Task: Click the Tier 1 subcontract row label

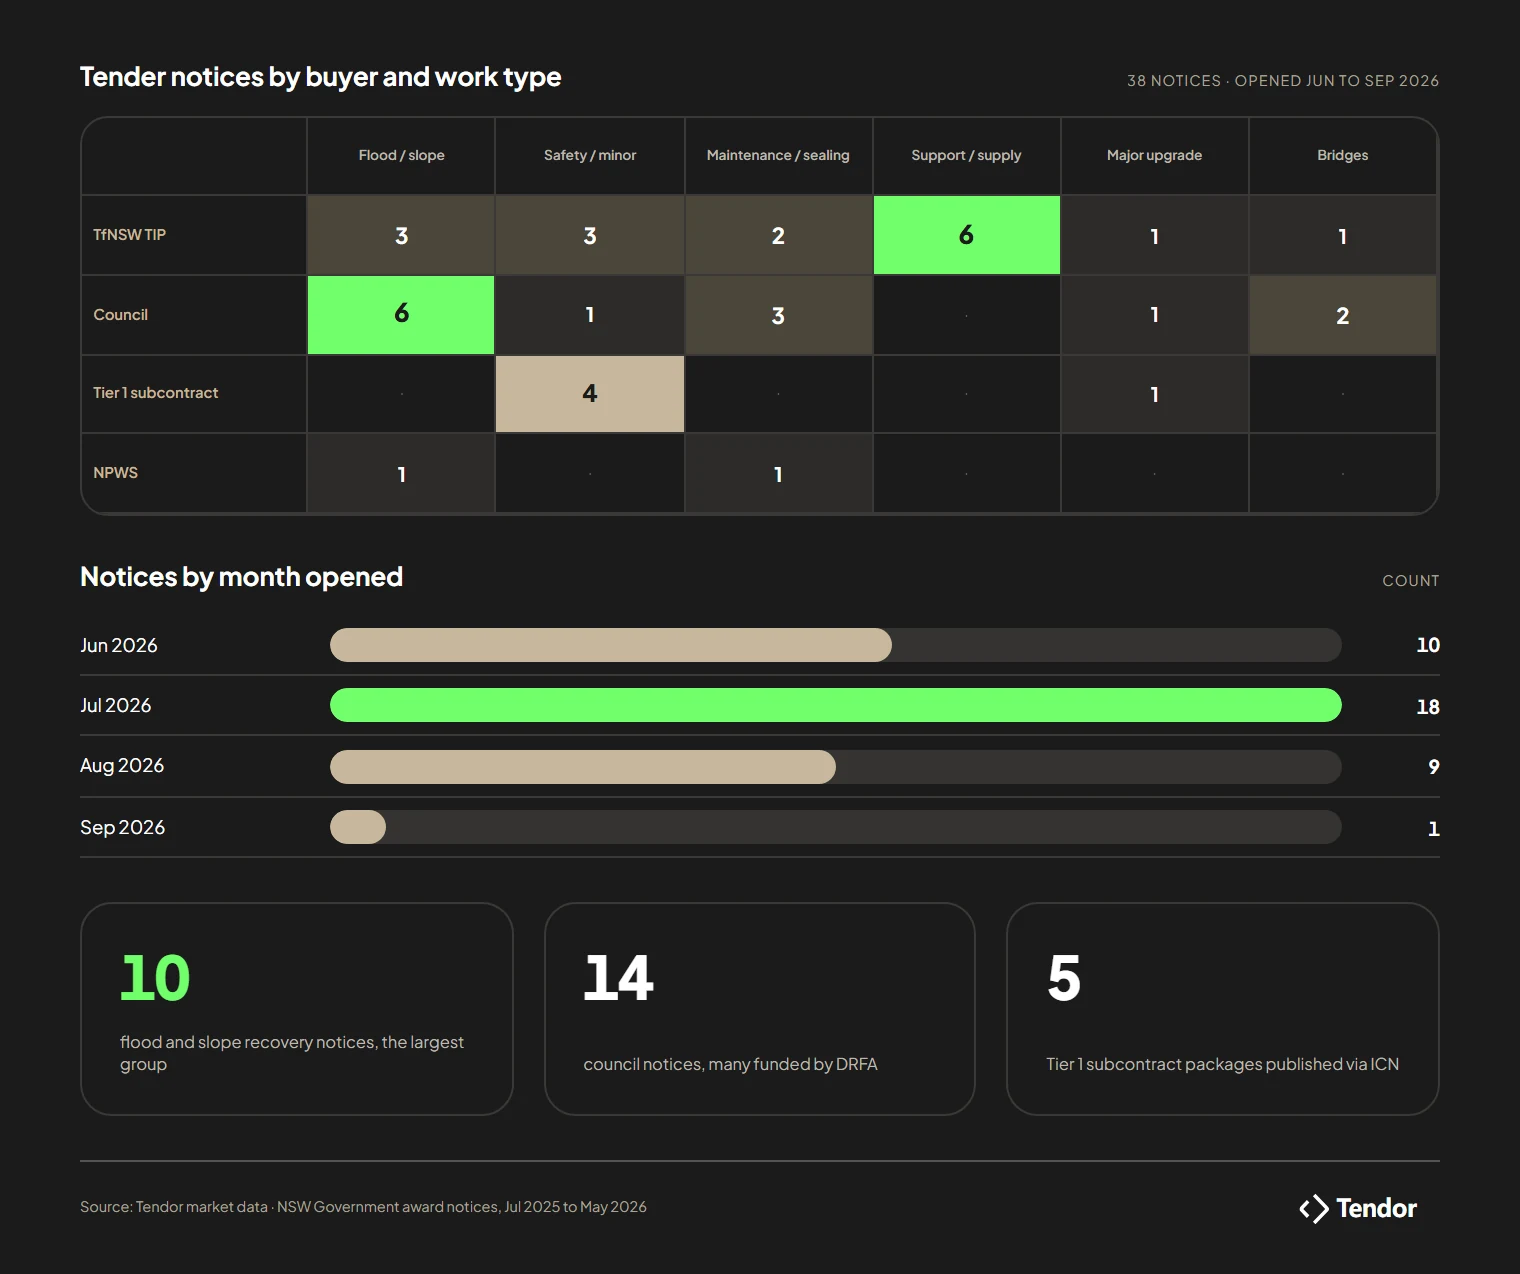Action: point(155,393)
